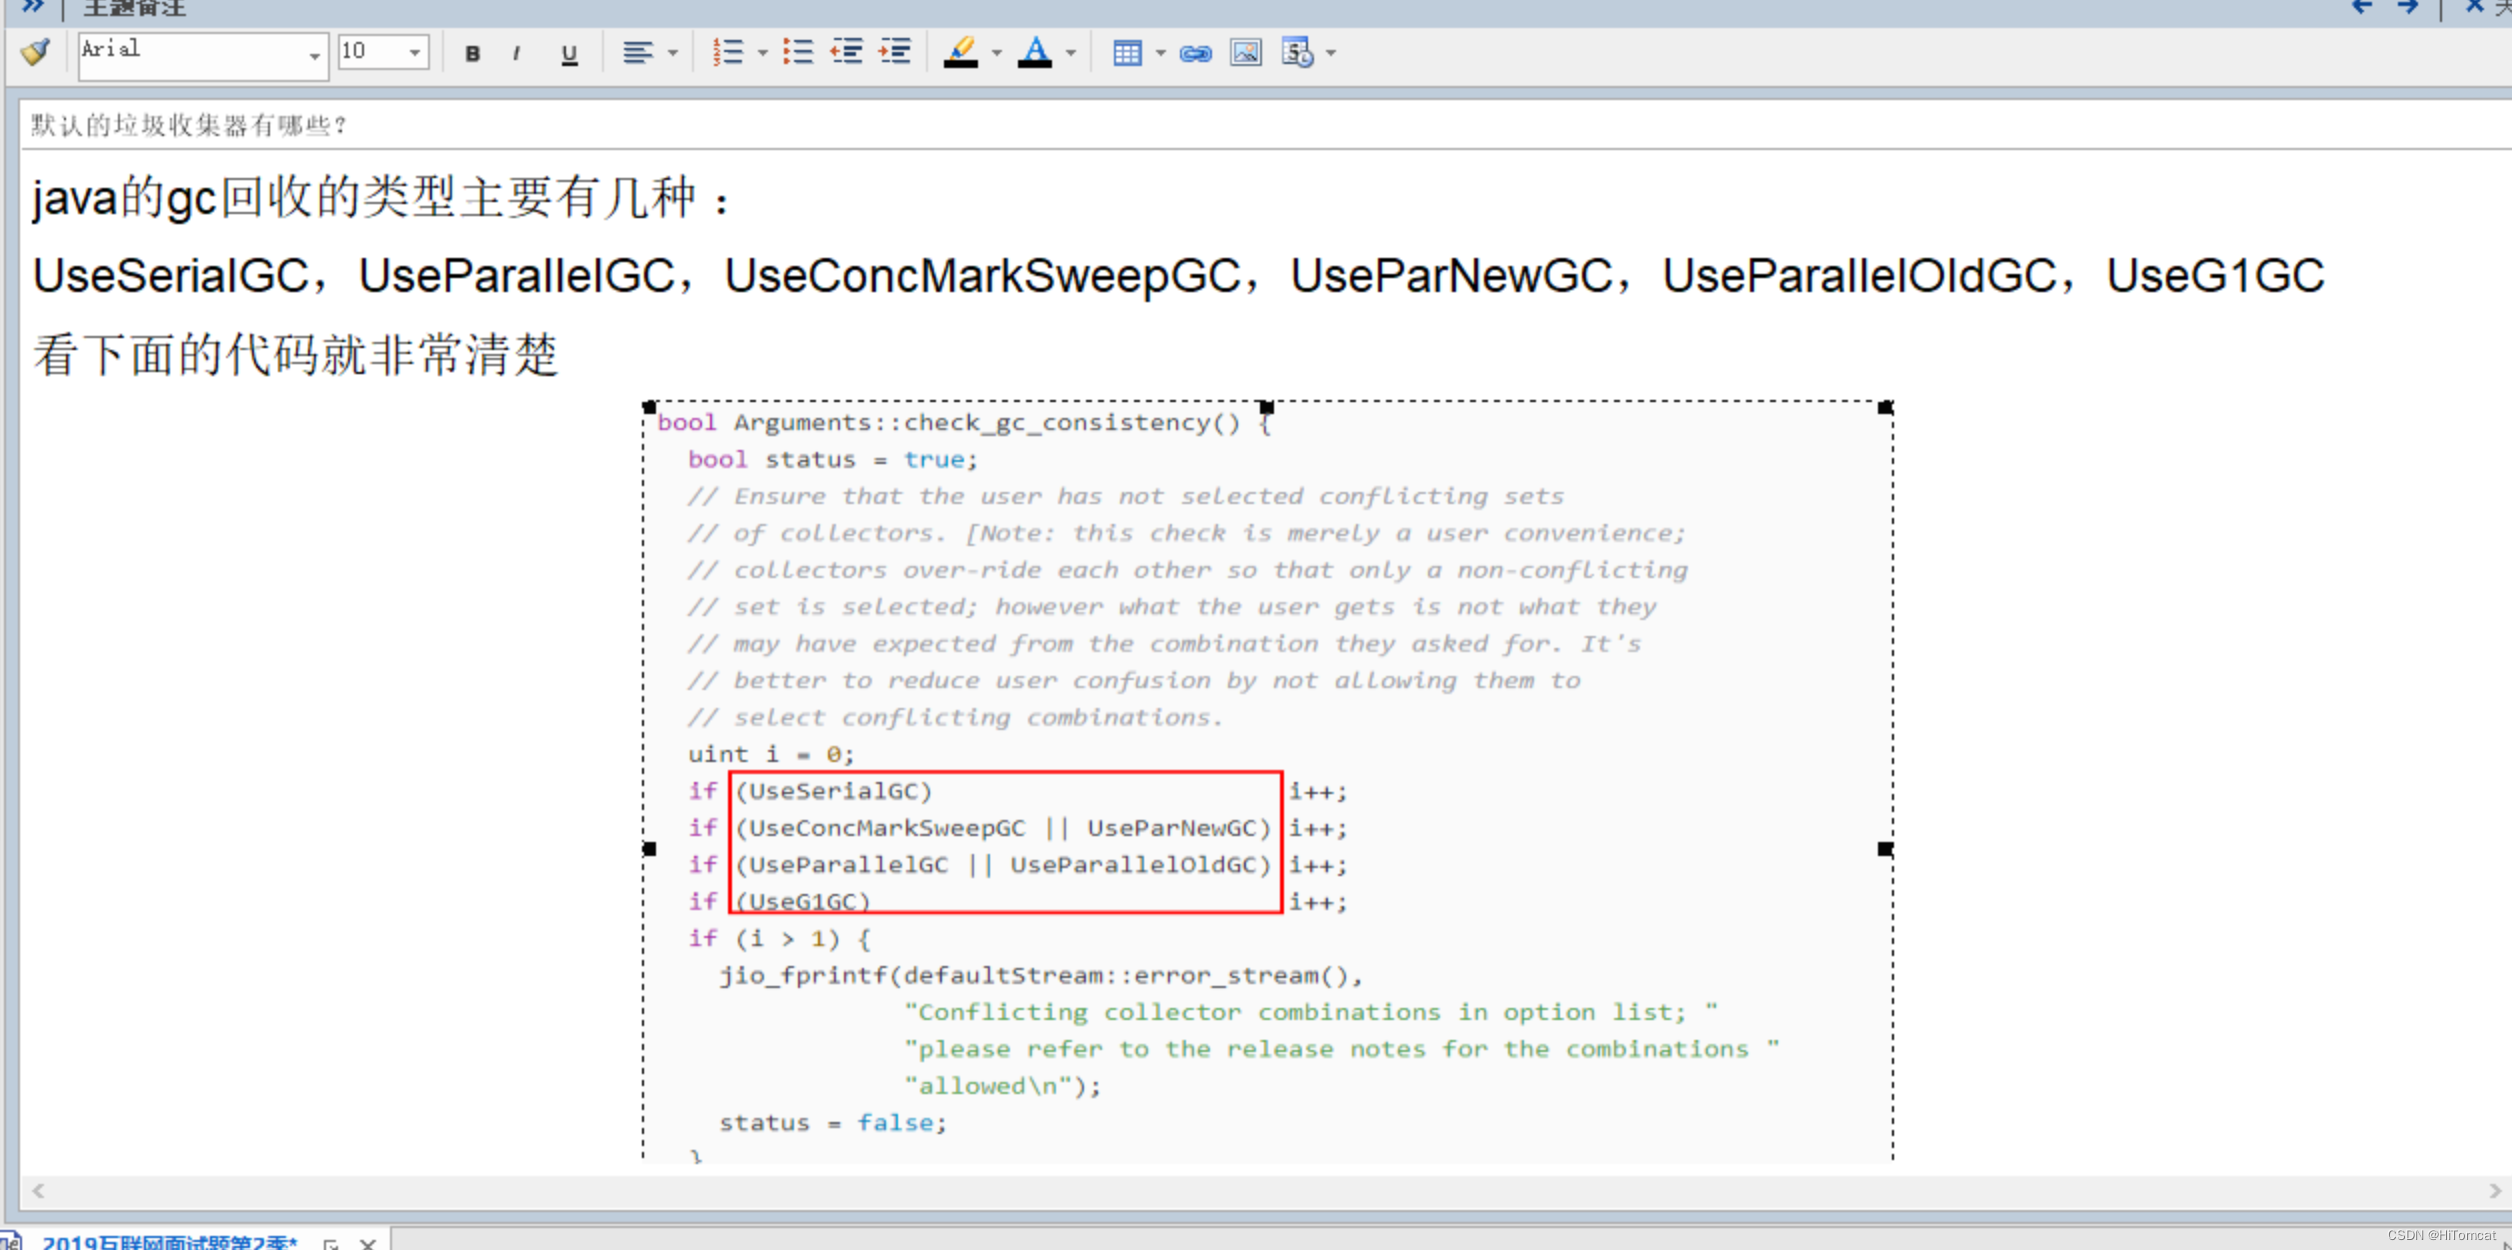This screenshot has height=1250, width=2512.
Task: Click the clear formatting brush icon
Action: (35, 52)
